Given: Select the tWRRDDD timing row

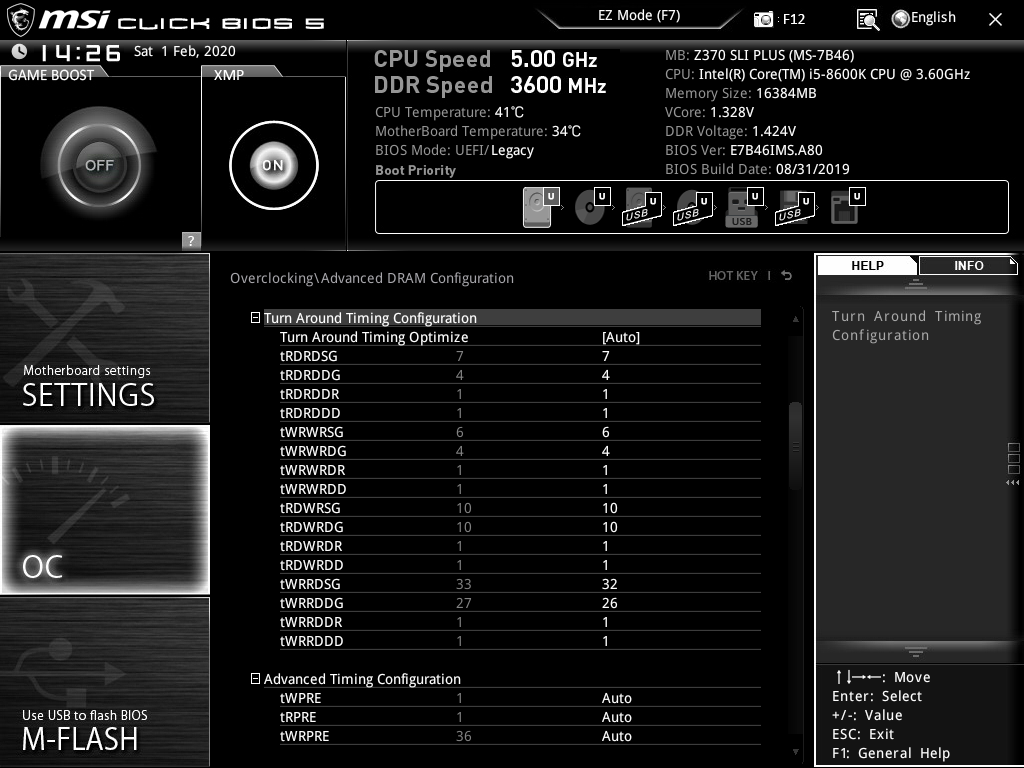Looking at the screenshot, I should (520, 640).
